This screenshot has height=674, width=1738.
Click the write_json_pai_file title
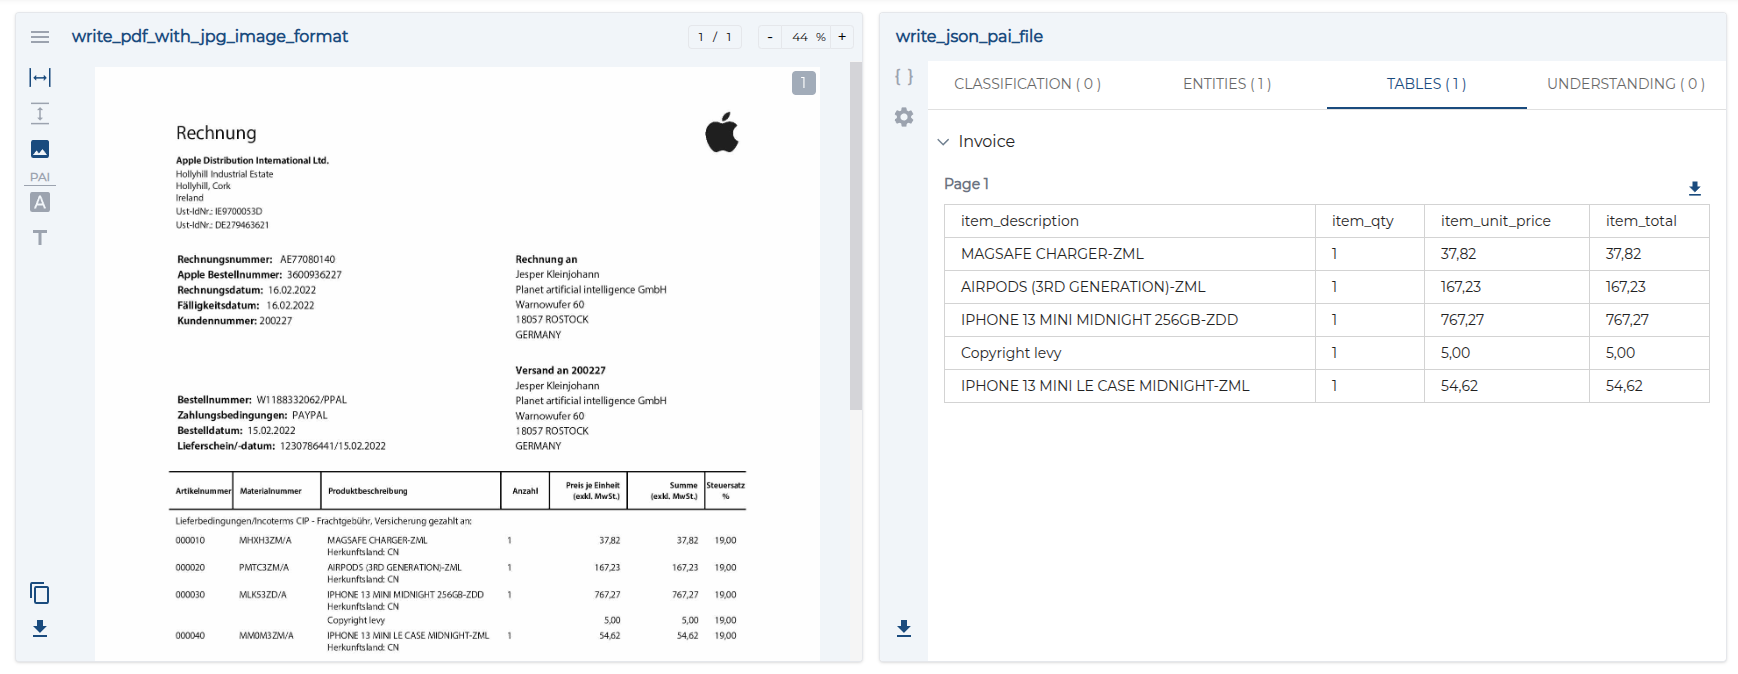click(x=969, y=37)
